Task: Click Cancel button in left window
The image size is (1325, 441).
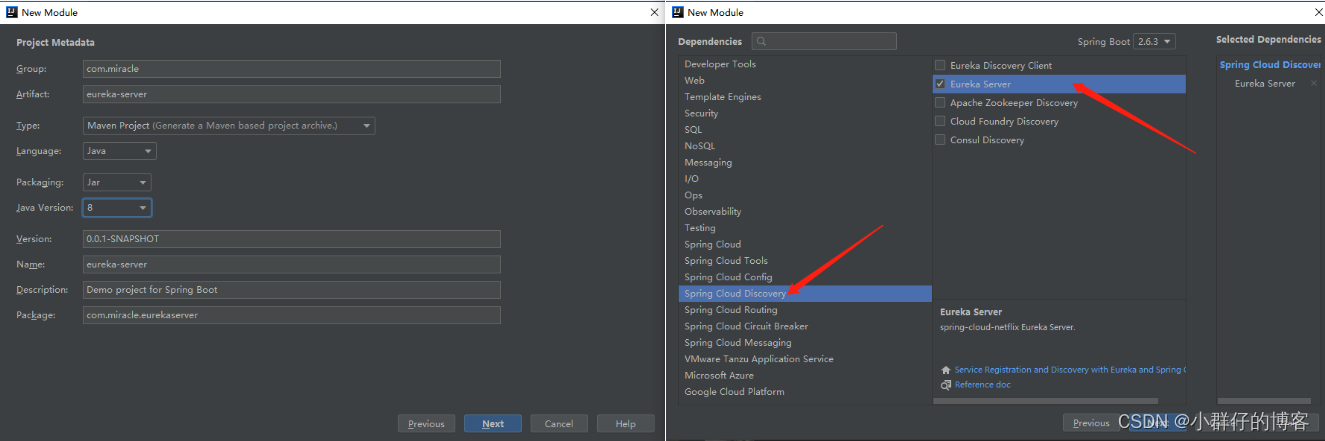Action: 559,424
